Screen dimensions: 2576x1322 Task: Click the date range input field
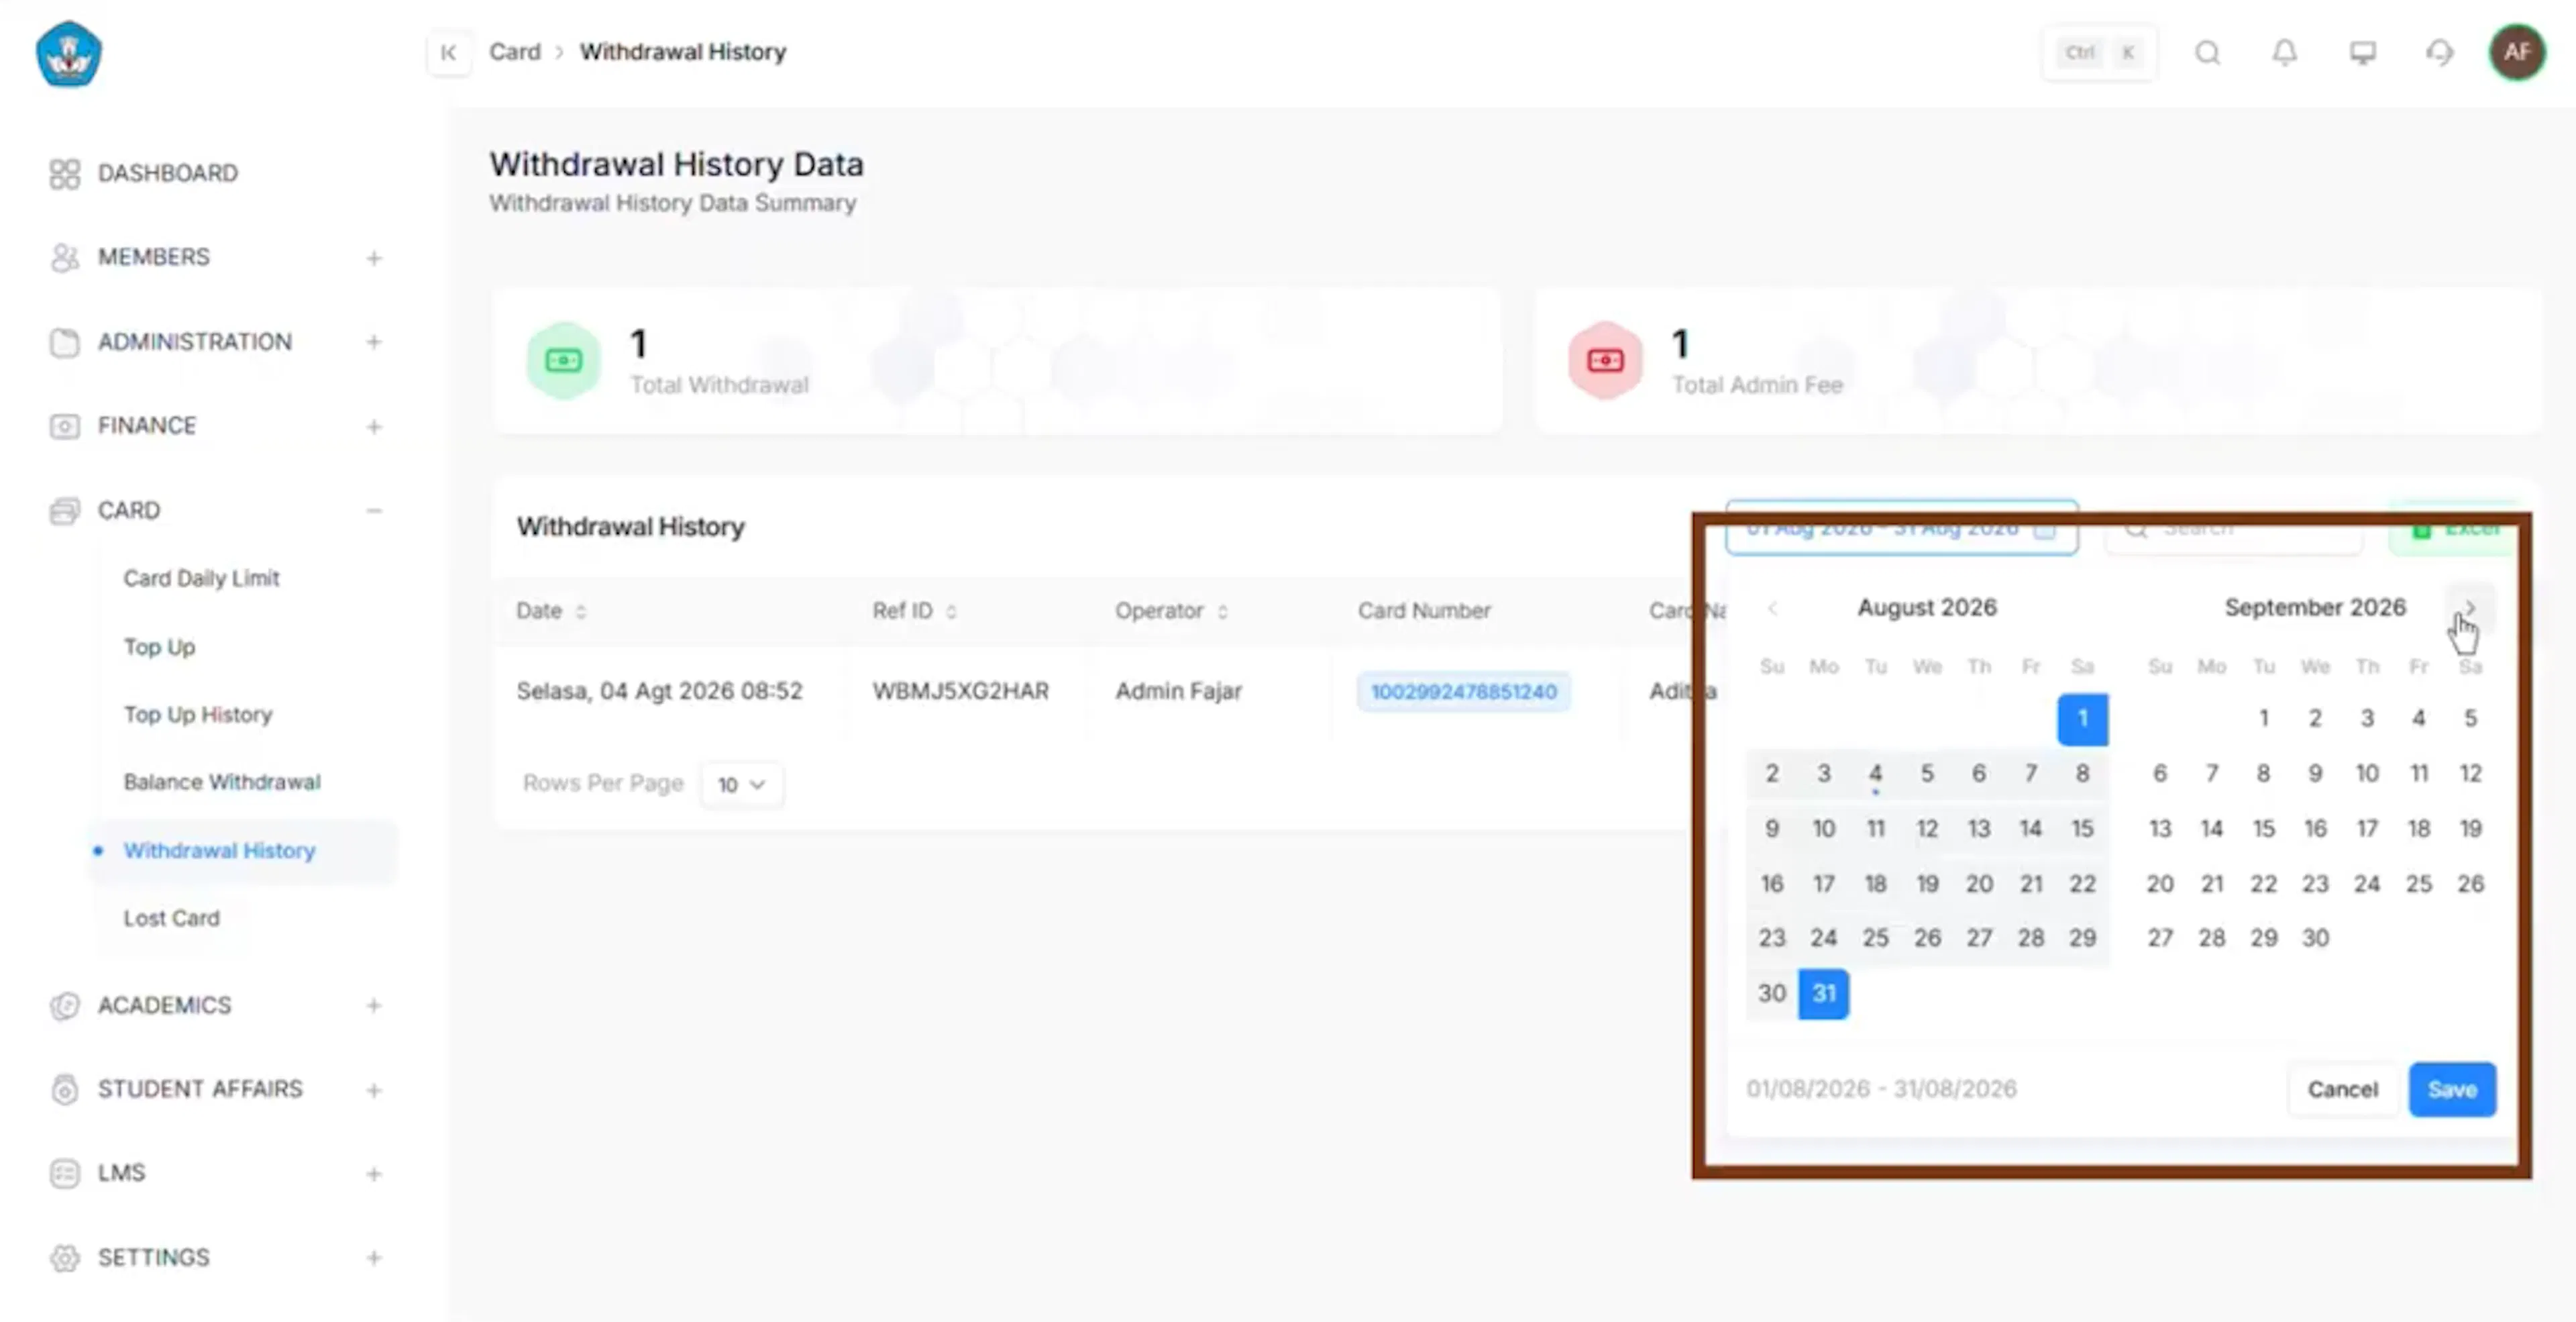(x=1901, y=528)
